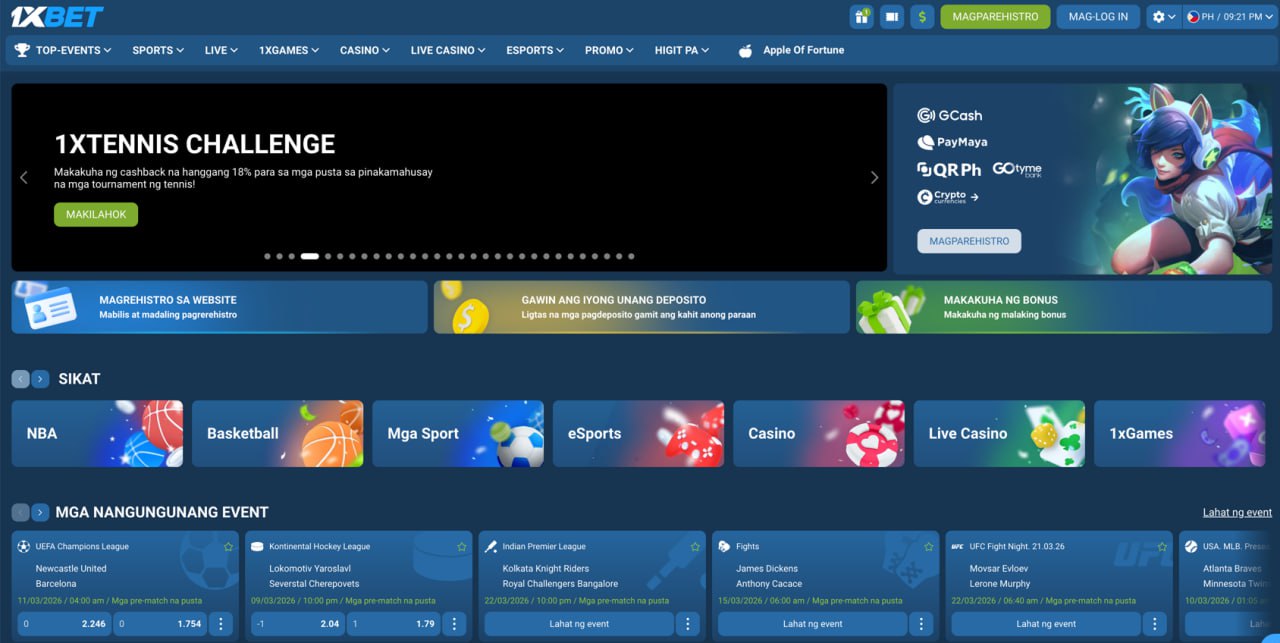Viewport: 1280px width, 643px height.
Task: Open the HIGIT PA menu
Action: coord(682,50)
